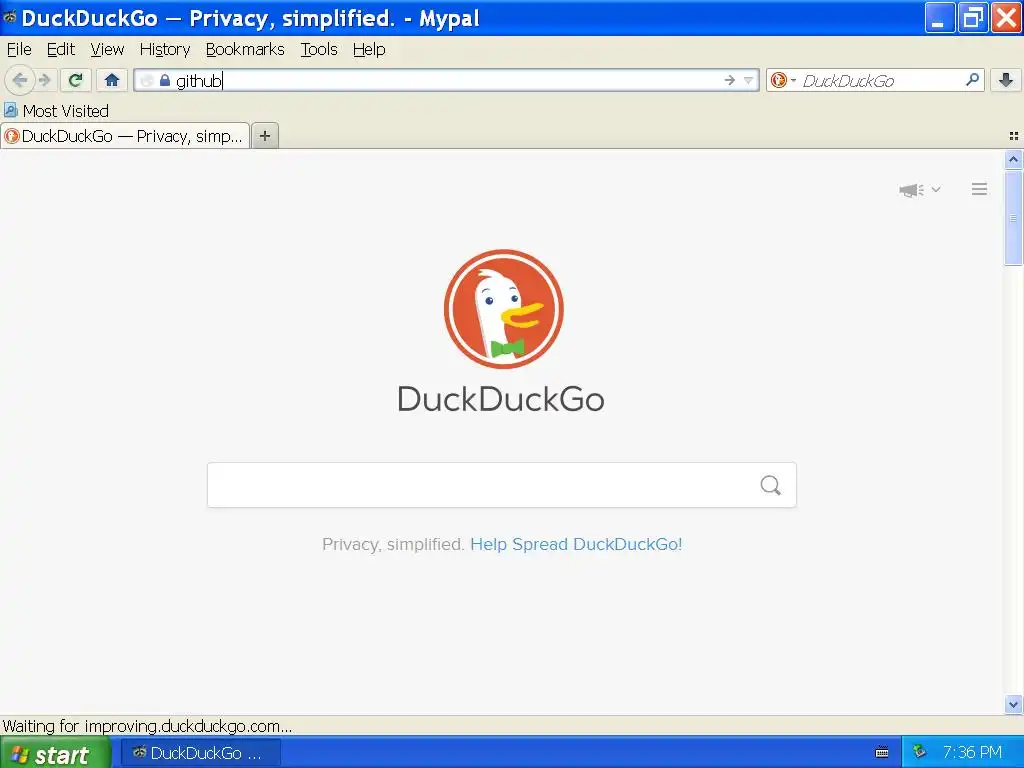Click the scrollbar up arrow
This screenshot has height=768, width=1024.
pyautogui.click(x=1014, y=159)
